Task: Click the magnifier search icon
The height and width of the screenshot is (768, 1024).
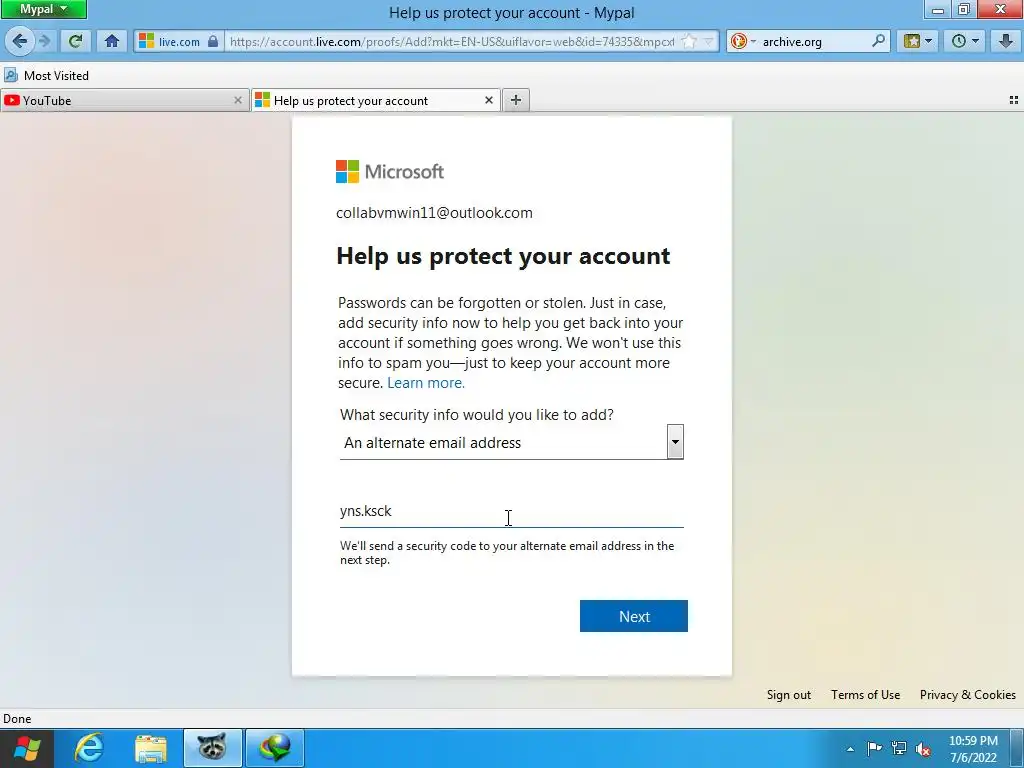Action: [x=879, y=41]
